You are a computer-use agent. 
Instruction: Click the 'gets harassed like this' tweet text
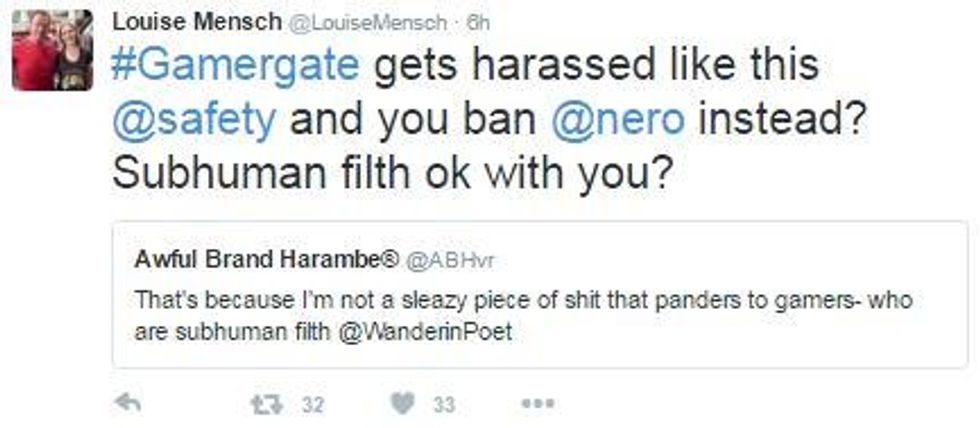coord(596,66)
